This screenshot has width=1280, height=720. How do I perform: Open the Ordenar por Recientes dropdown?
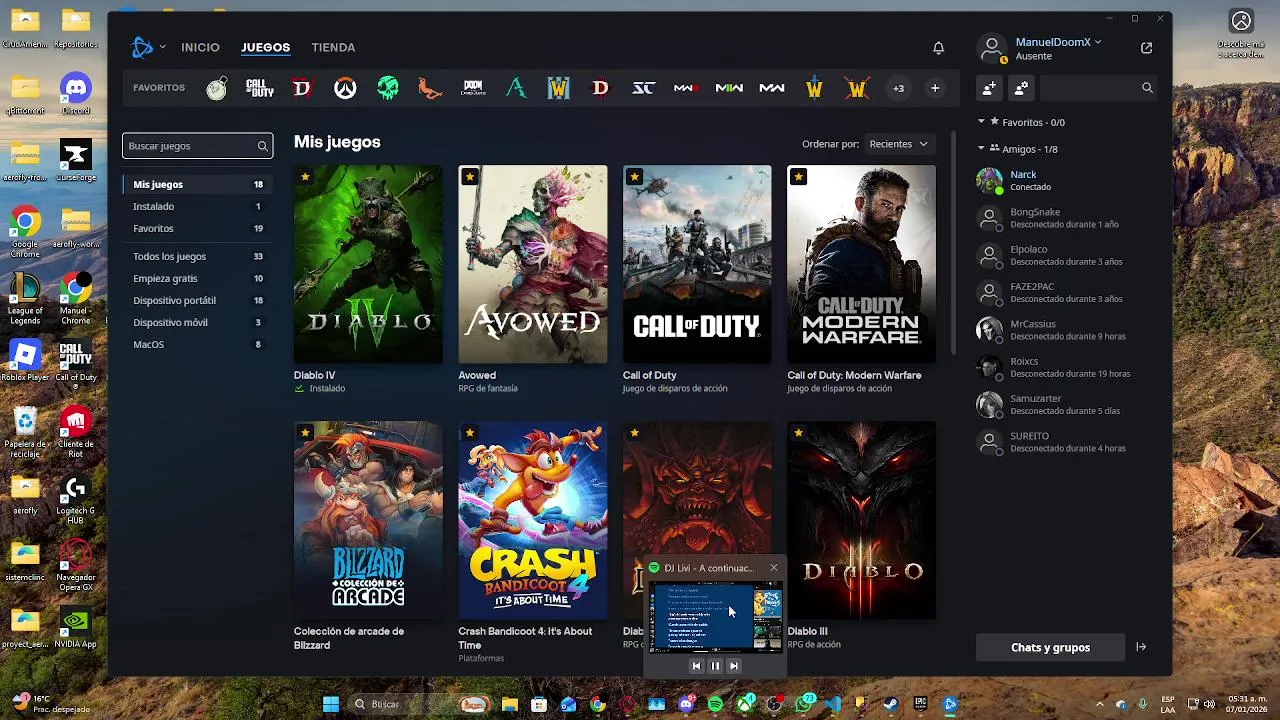pyautogui.click(x=898, y=144)
